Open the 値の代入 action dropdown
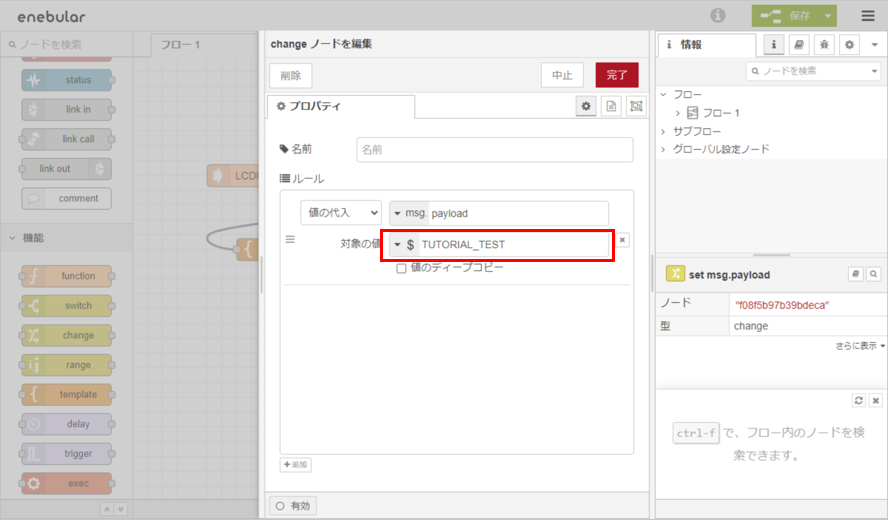Image resolution: width=888 pixels, height=520 pixels. pos(341,213)
